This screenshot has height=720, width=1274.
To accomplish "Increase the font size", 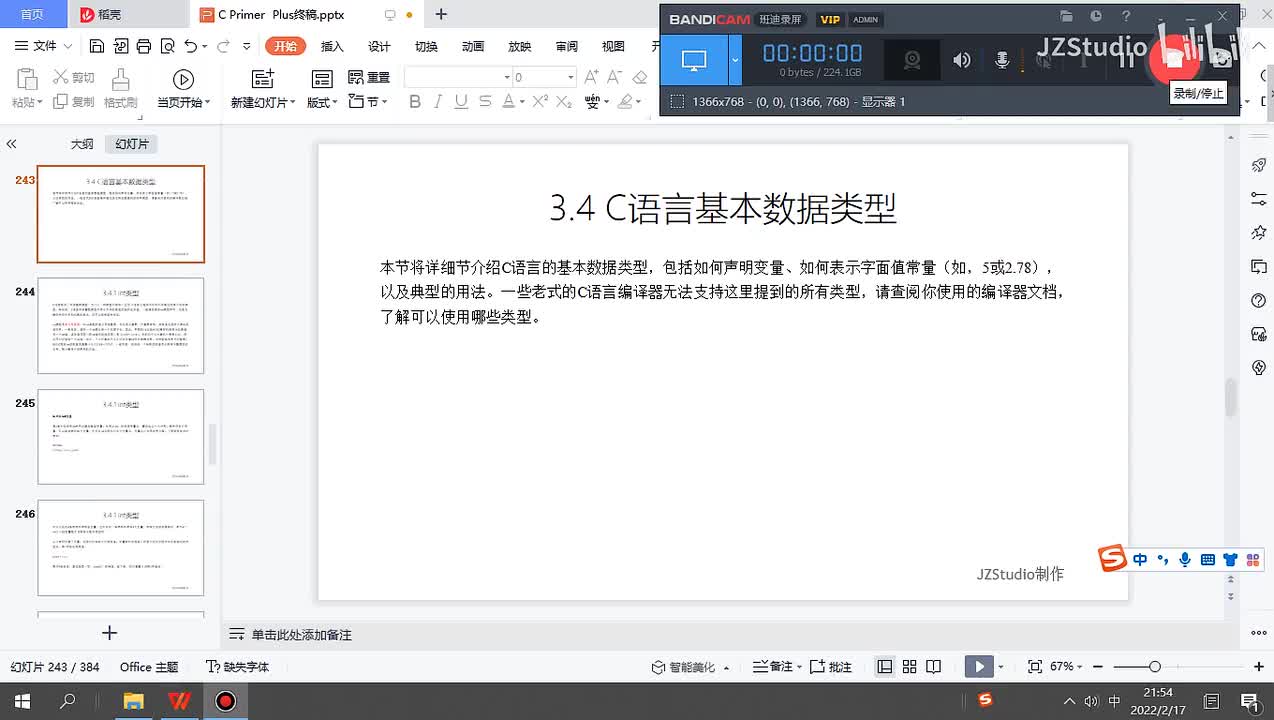I will (x=591, y=77).
